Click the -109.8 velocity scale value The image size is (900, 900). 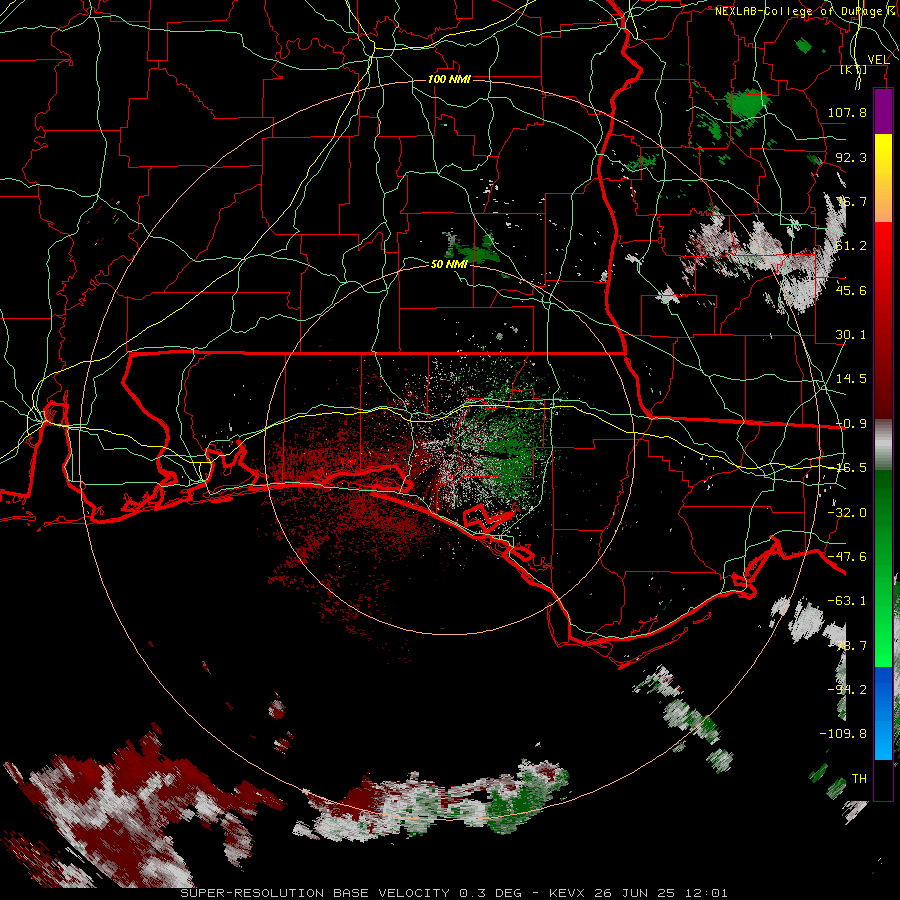(x=843, y=734)
